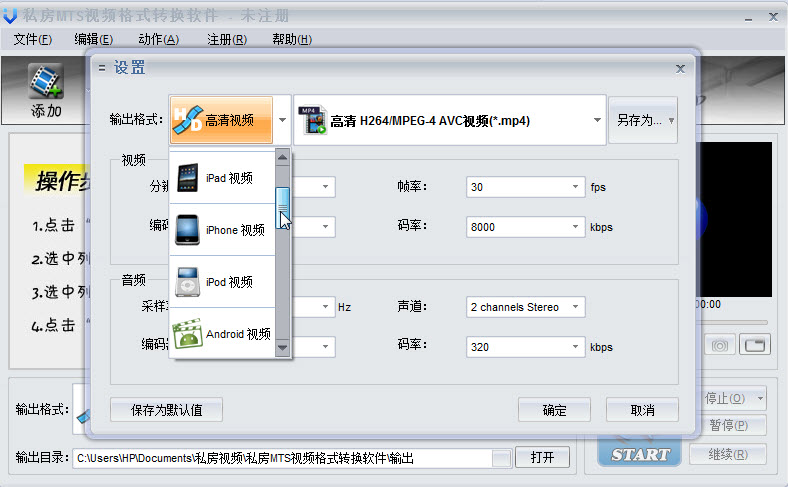Click the HD video category button
Screen dimensions: 788x487
[221, 120]
